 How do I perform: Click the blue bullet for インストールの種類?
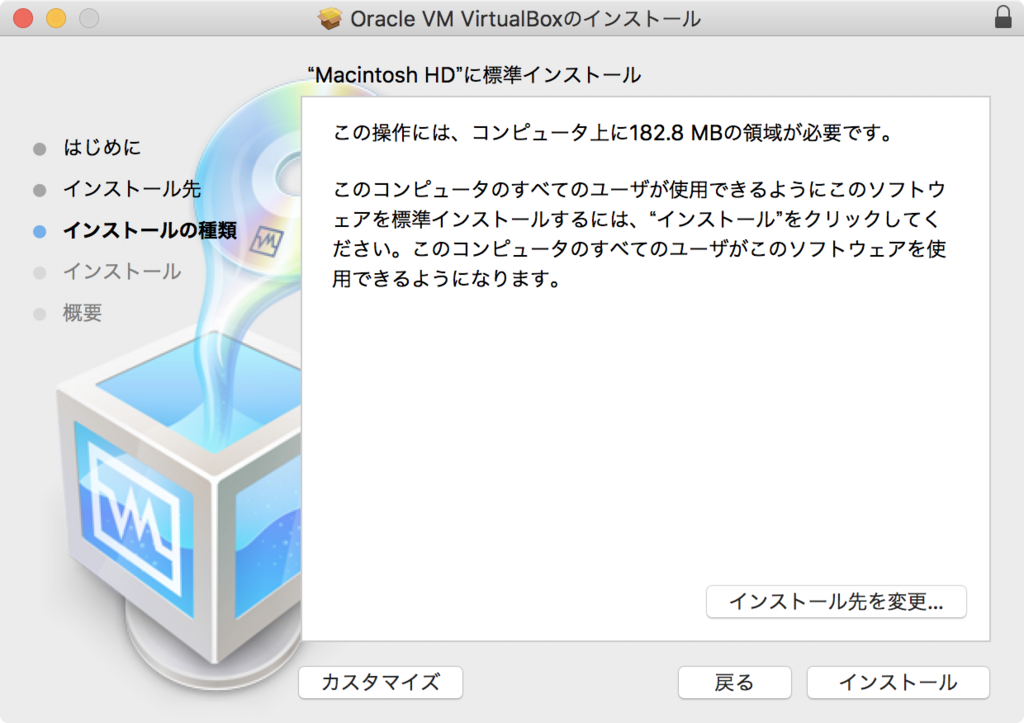(x=40, y=231)
